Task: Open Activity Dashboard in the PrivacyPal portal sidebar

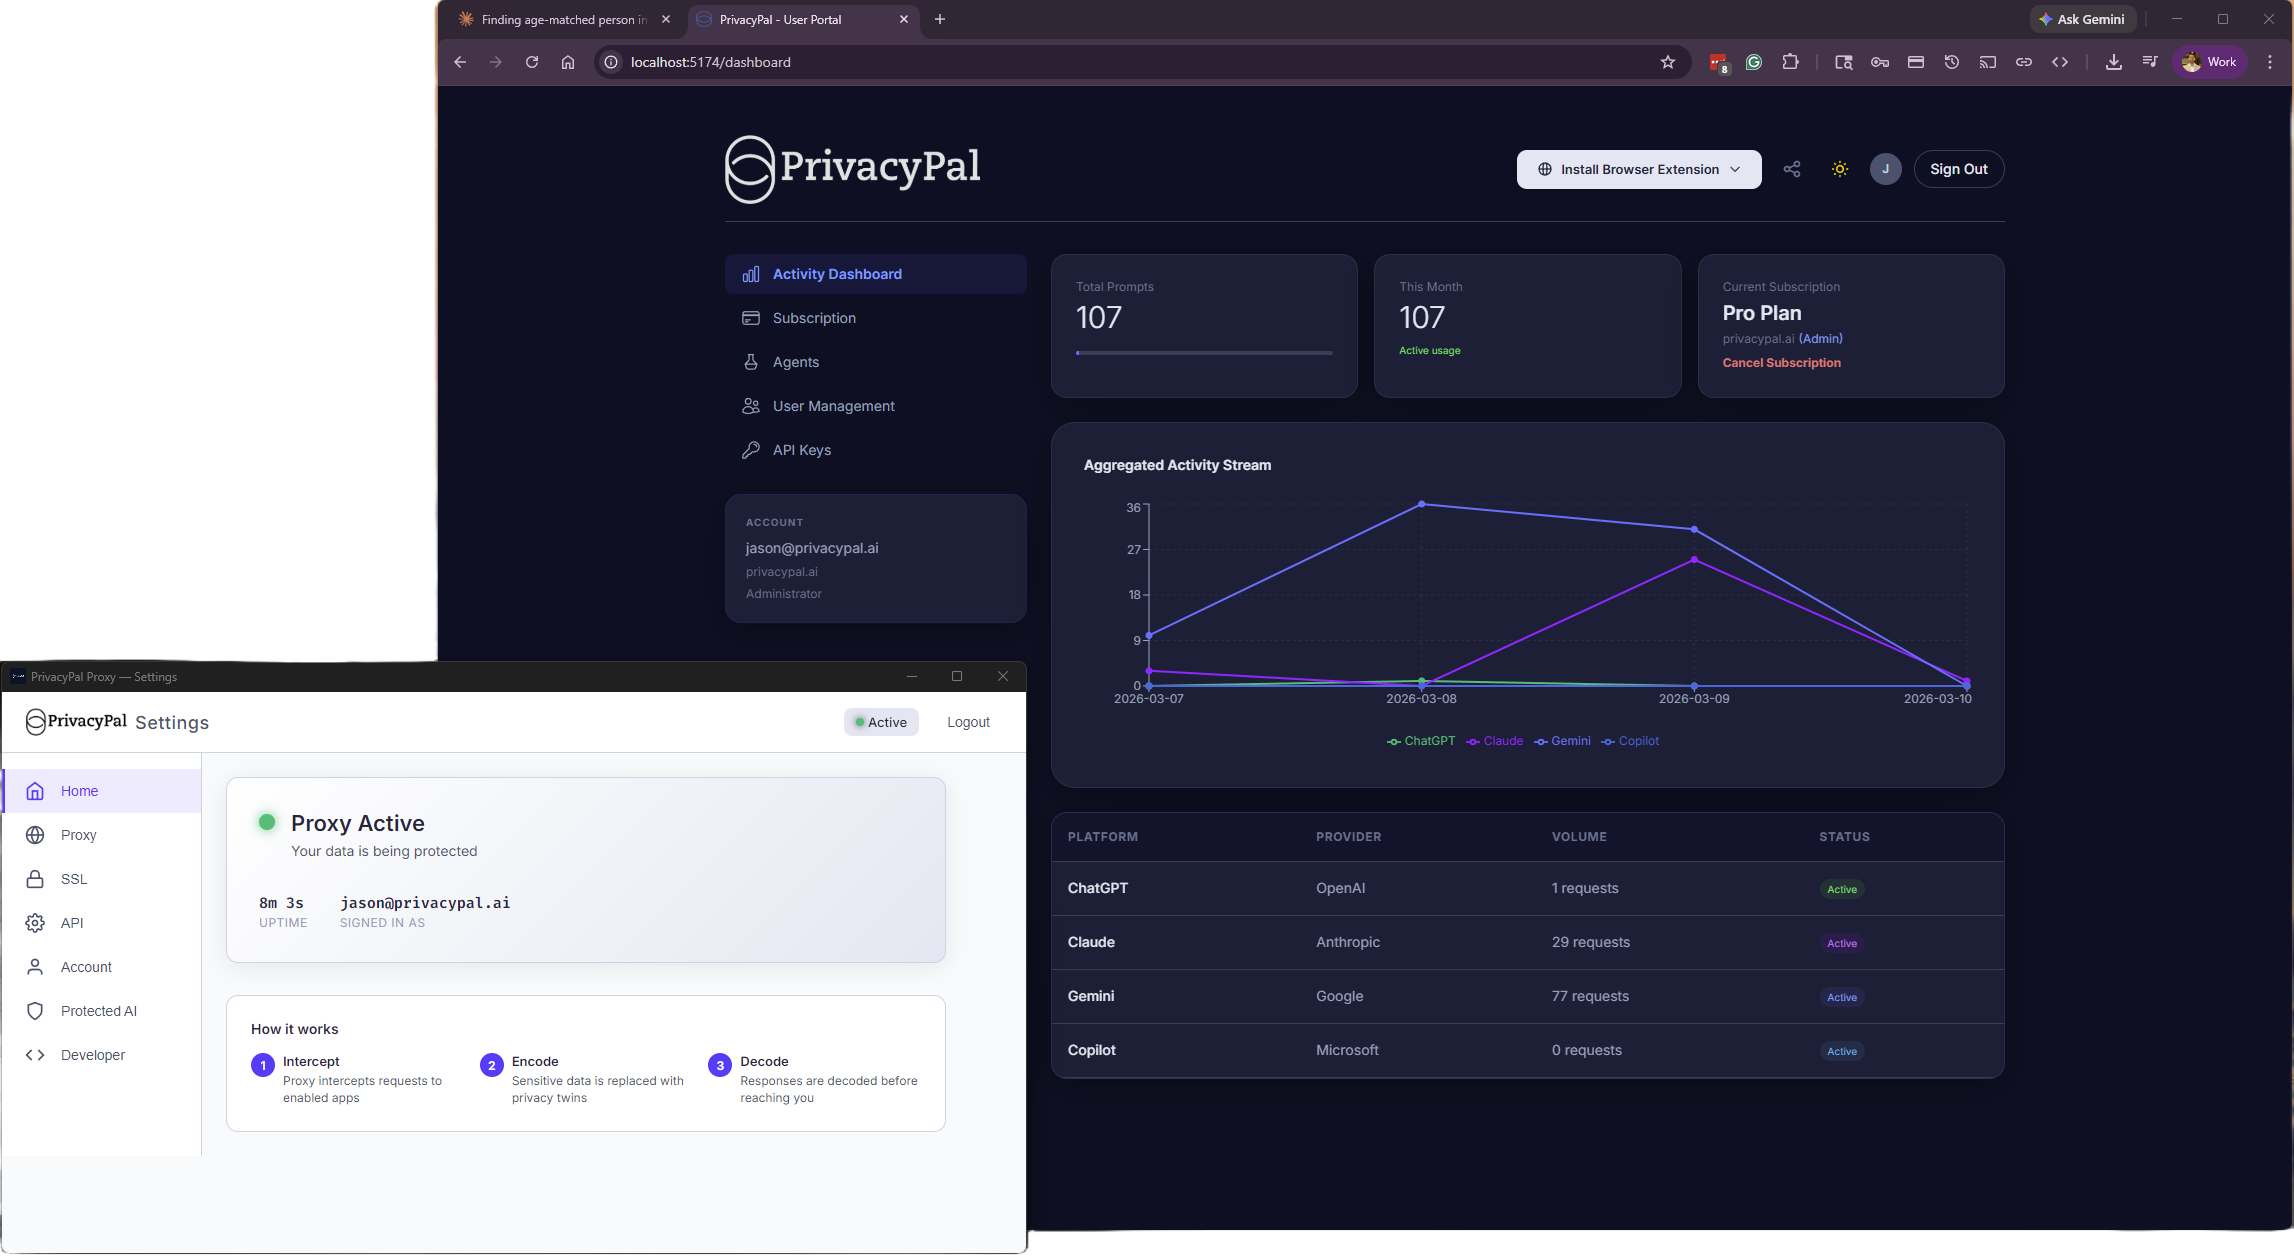Action: click(x=875, y=274)
